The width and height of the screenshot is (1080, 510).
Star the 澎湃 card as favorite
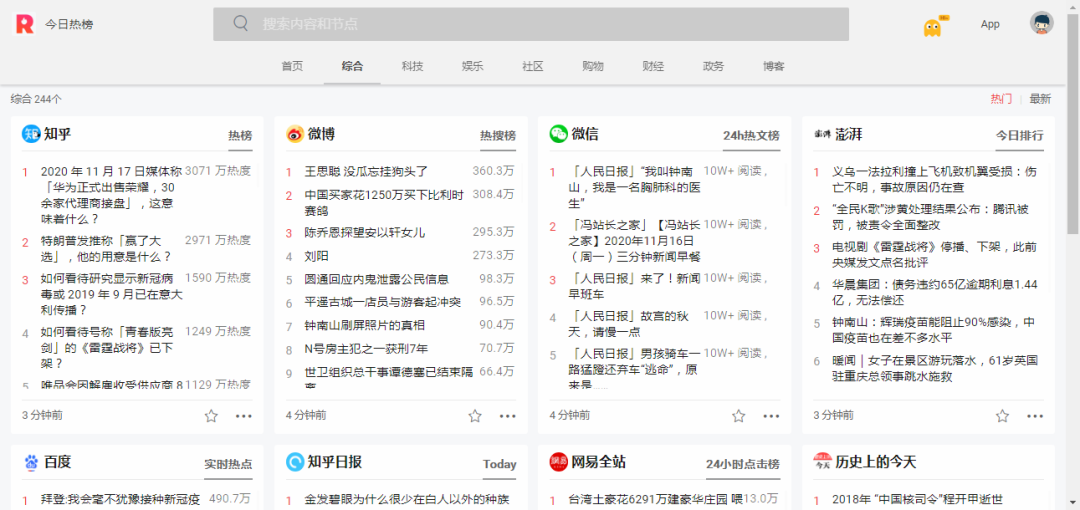coord(1002,416)
